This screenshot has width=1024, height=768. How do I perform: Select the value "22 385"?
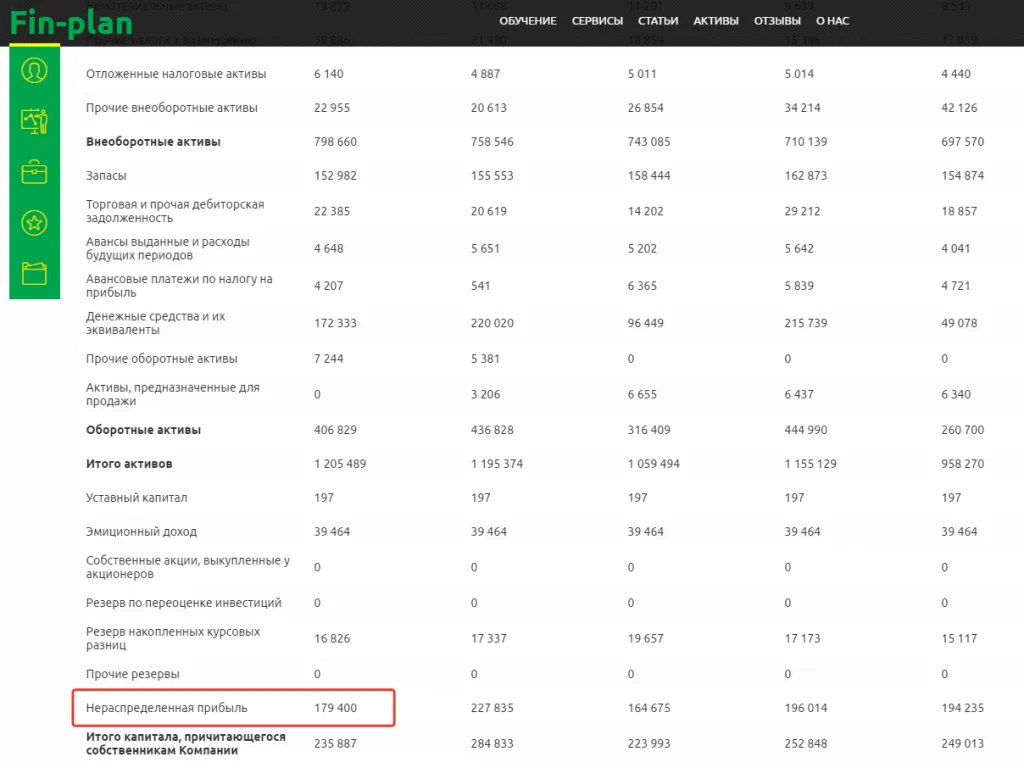[x=332, y=211]
